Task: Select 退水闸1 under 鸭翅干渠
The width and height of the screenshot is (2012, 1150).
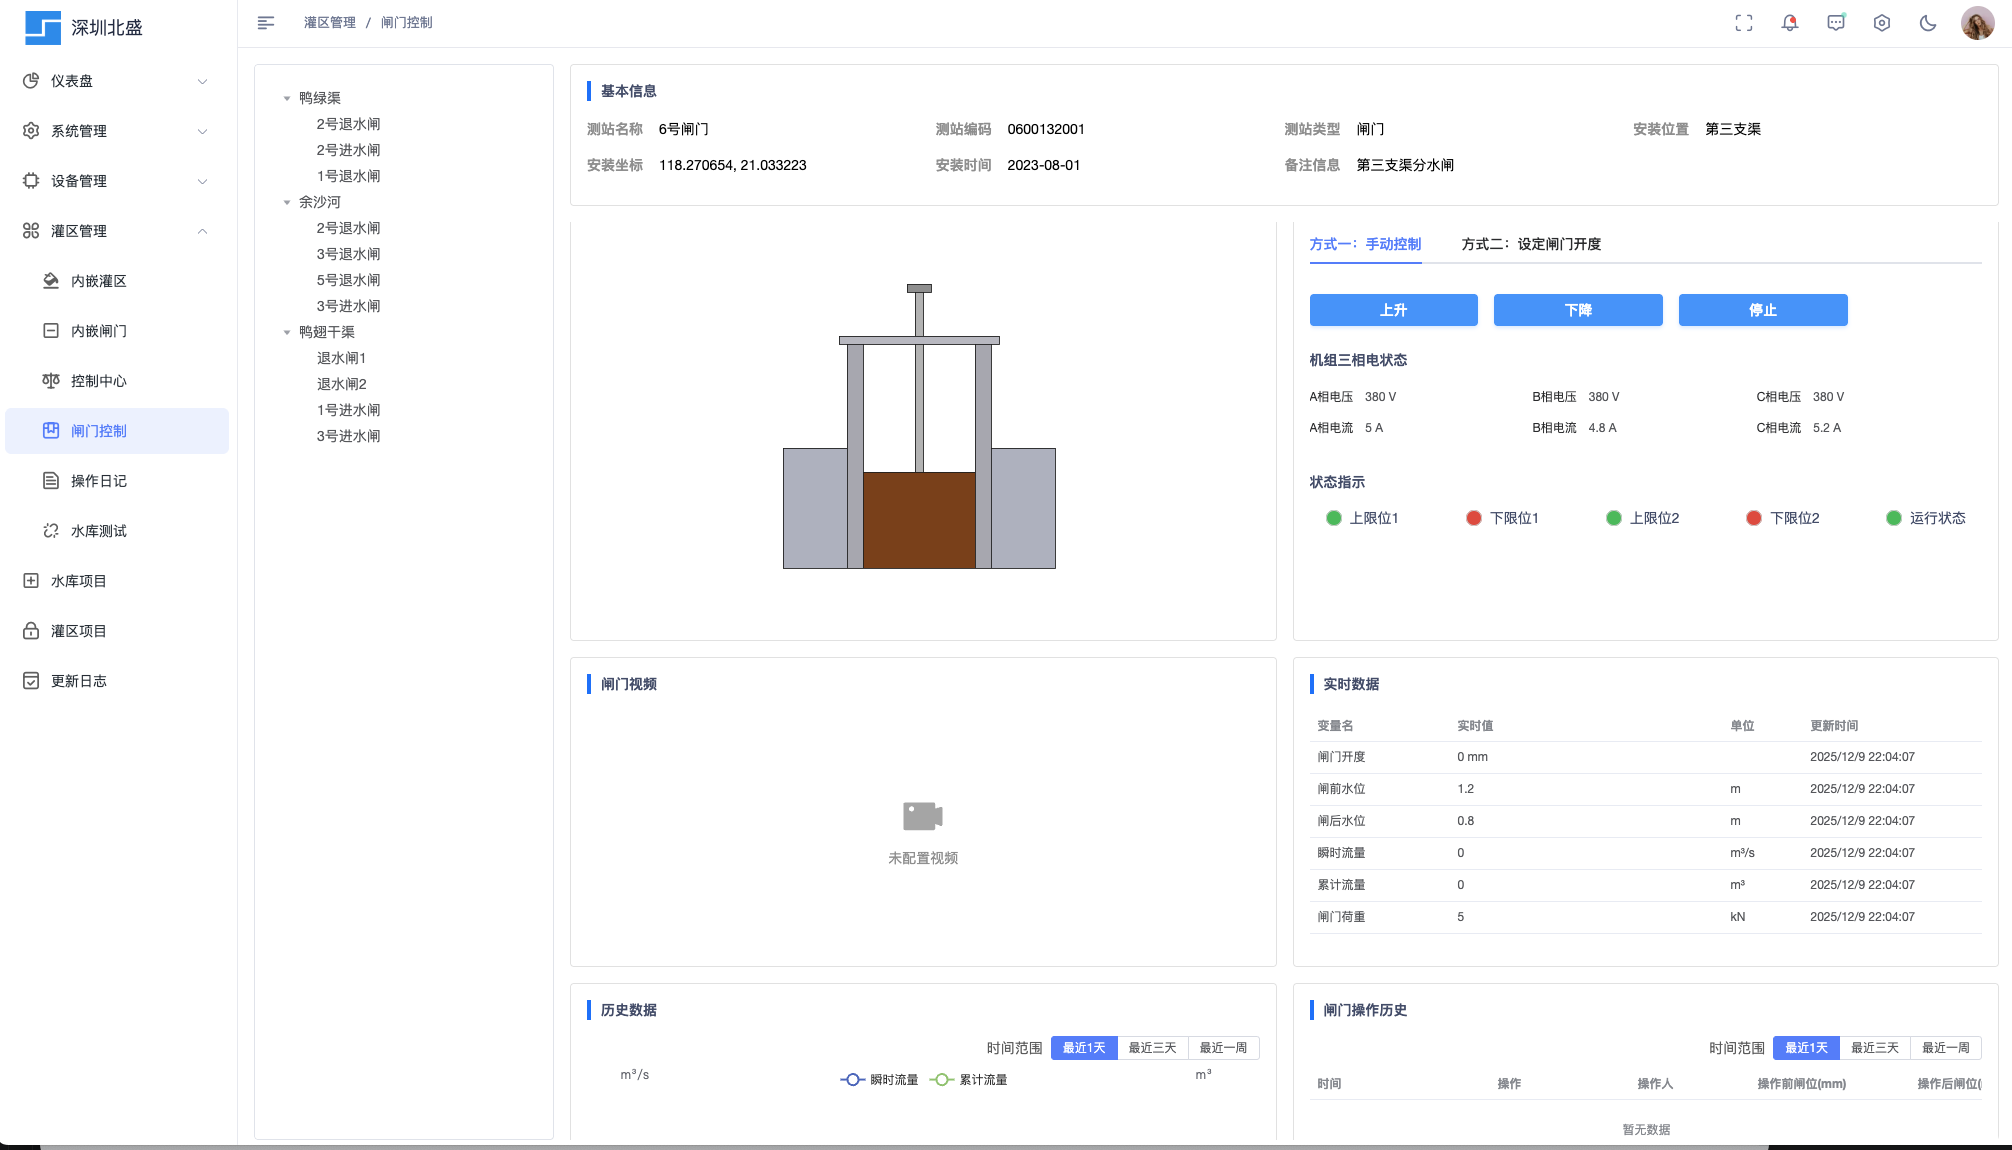Action: tap(342, 358)
